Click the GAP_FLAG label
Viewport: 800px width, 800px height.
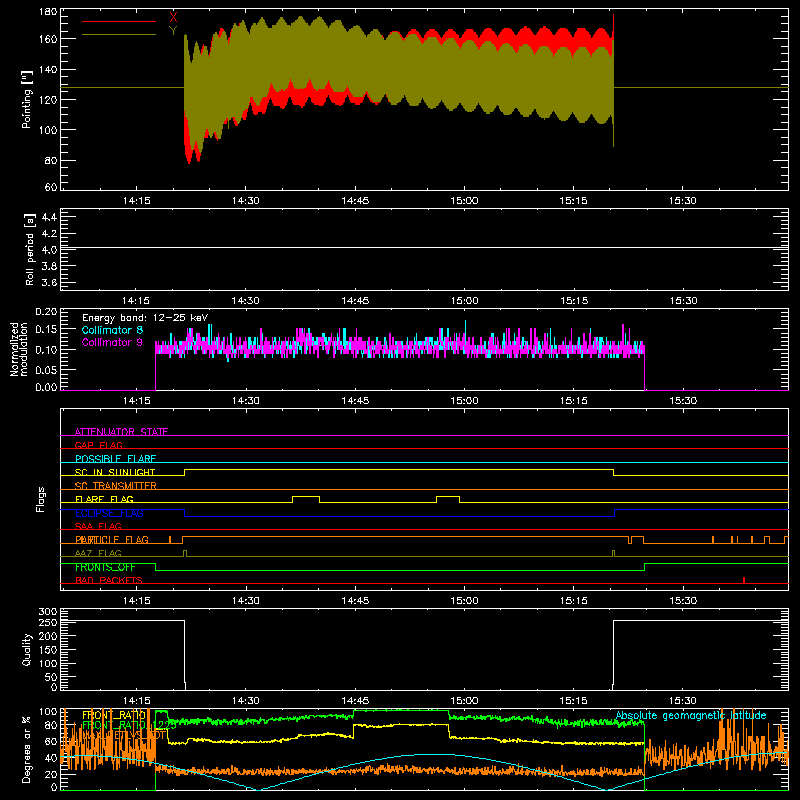98,445
